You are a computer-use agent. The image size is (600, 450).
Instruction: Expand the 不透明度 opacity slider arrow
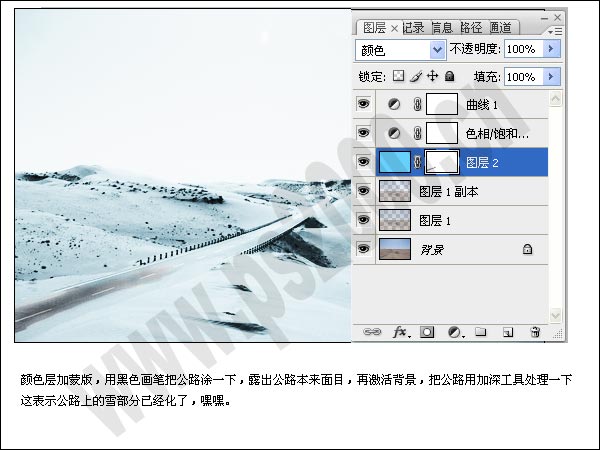(552, 49)
